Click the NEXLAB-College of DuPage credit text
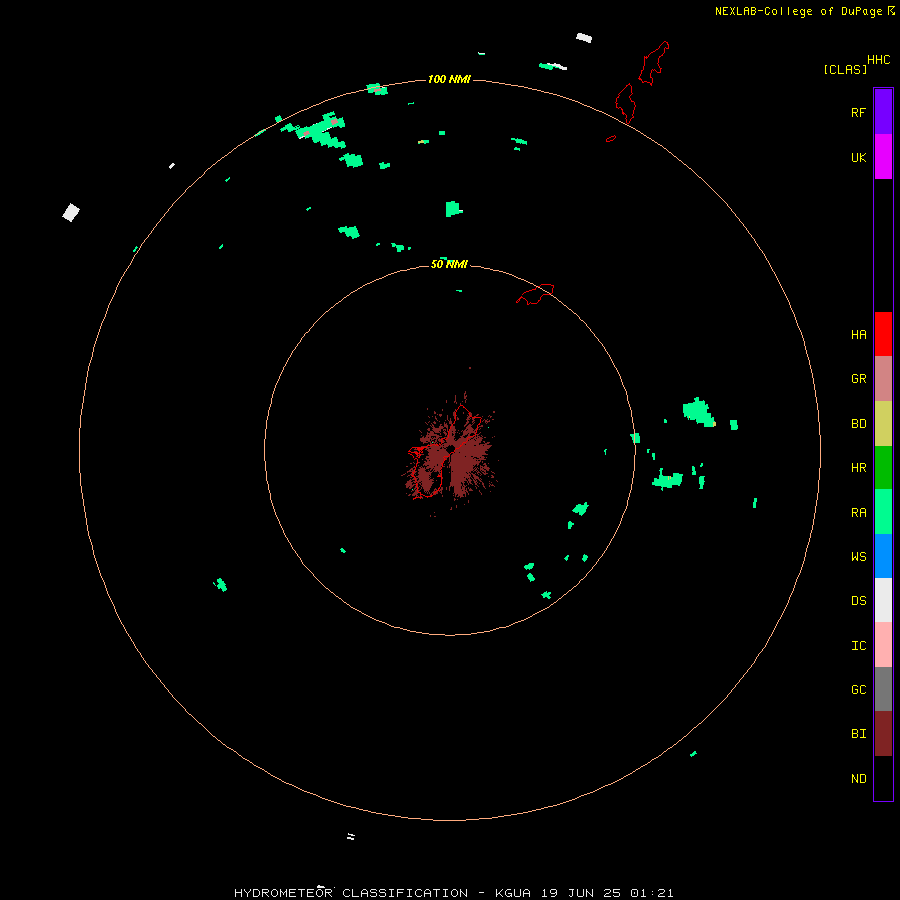The height and width of the screenshot is (900, 900). [x=800, y=11]
